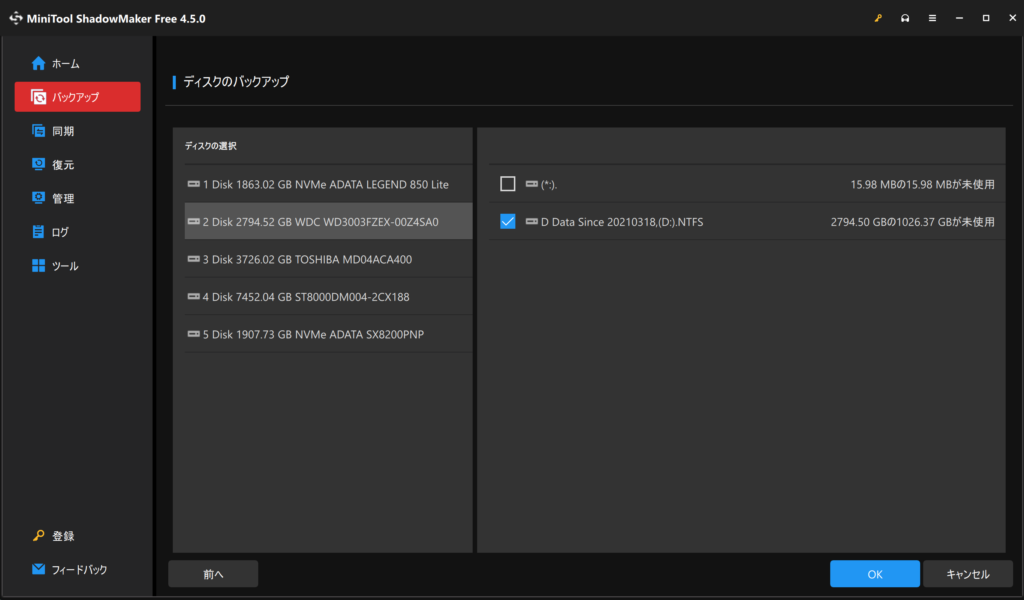Viewport: 1024px width, 600px height.
Task: Click the Restore (復元) icon in sidebar
Action: point(39,165)
